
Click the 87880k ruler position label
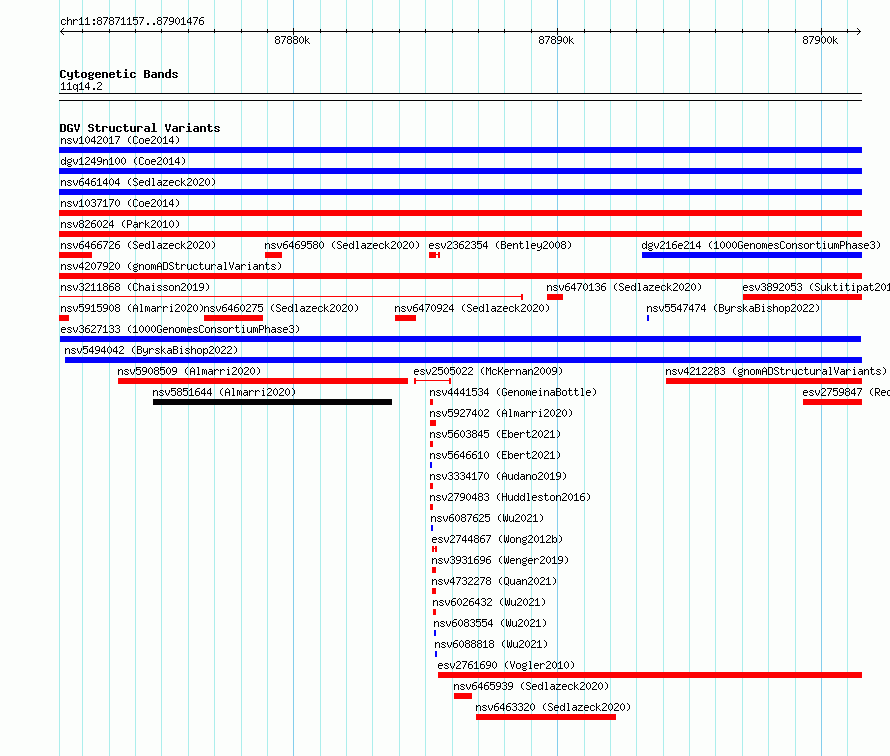(x=292, y=40)
